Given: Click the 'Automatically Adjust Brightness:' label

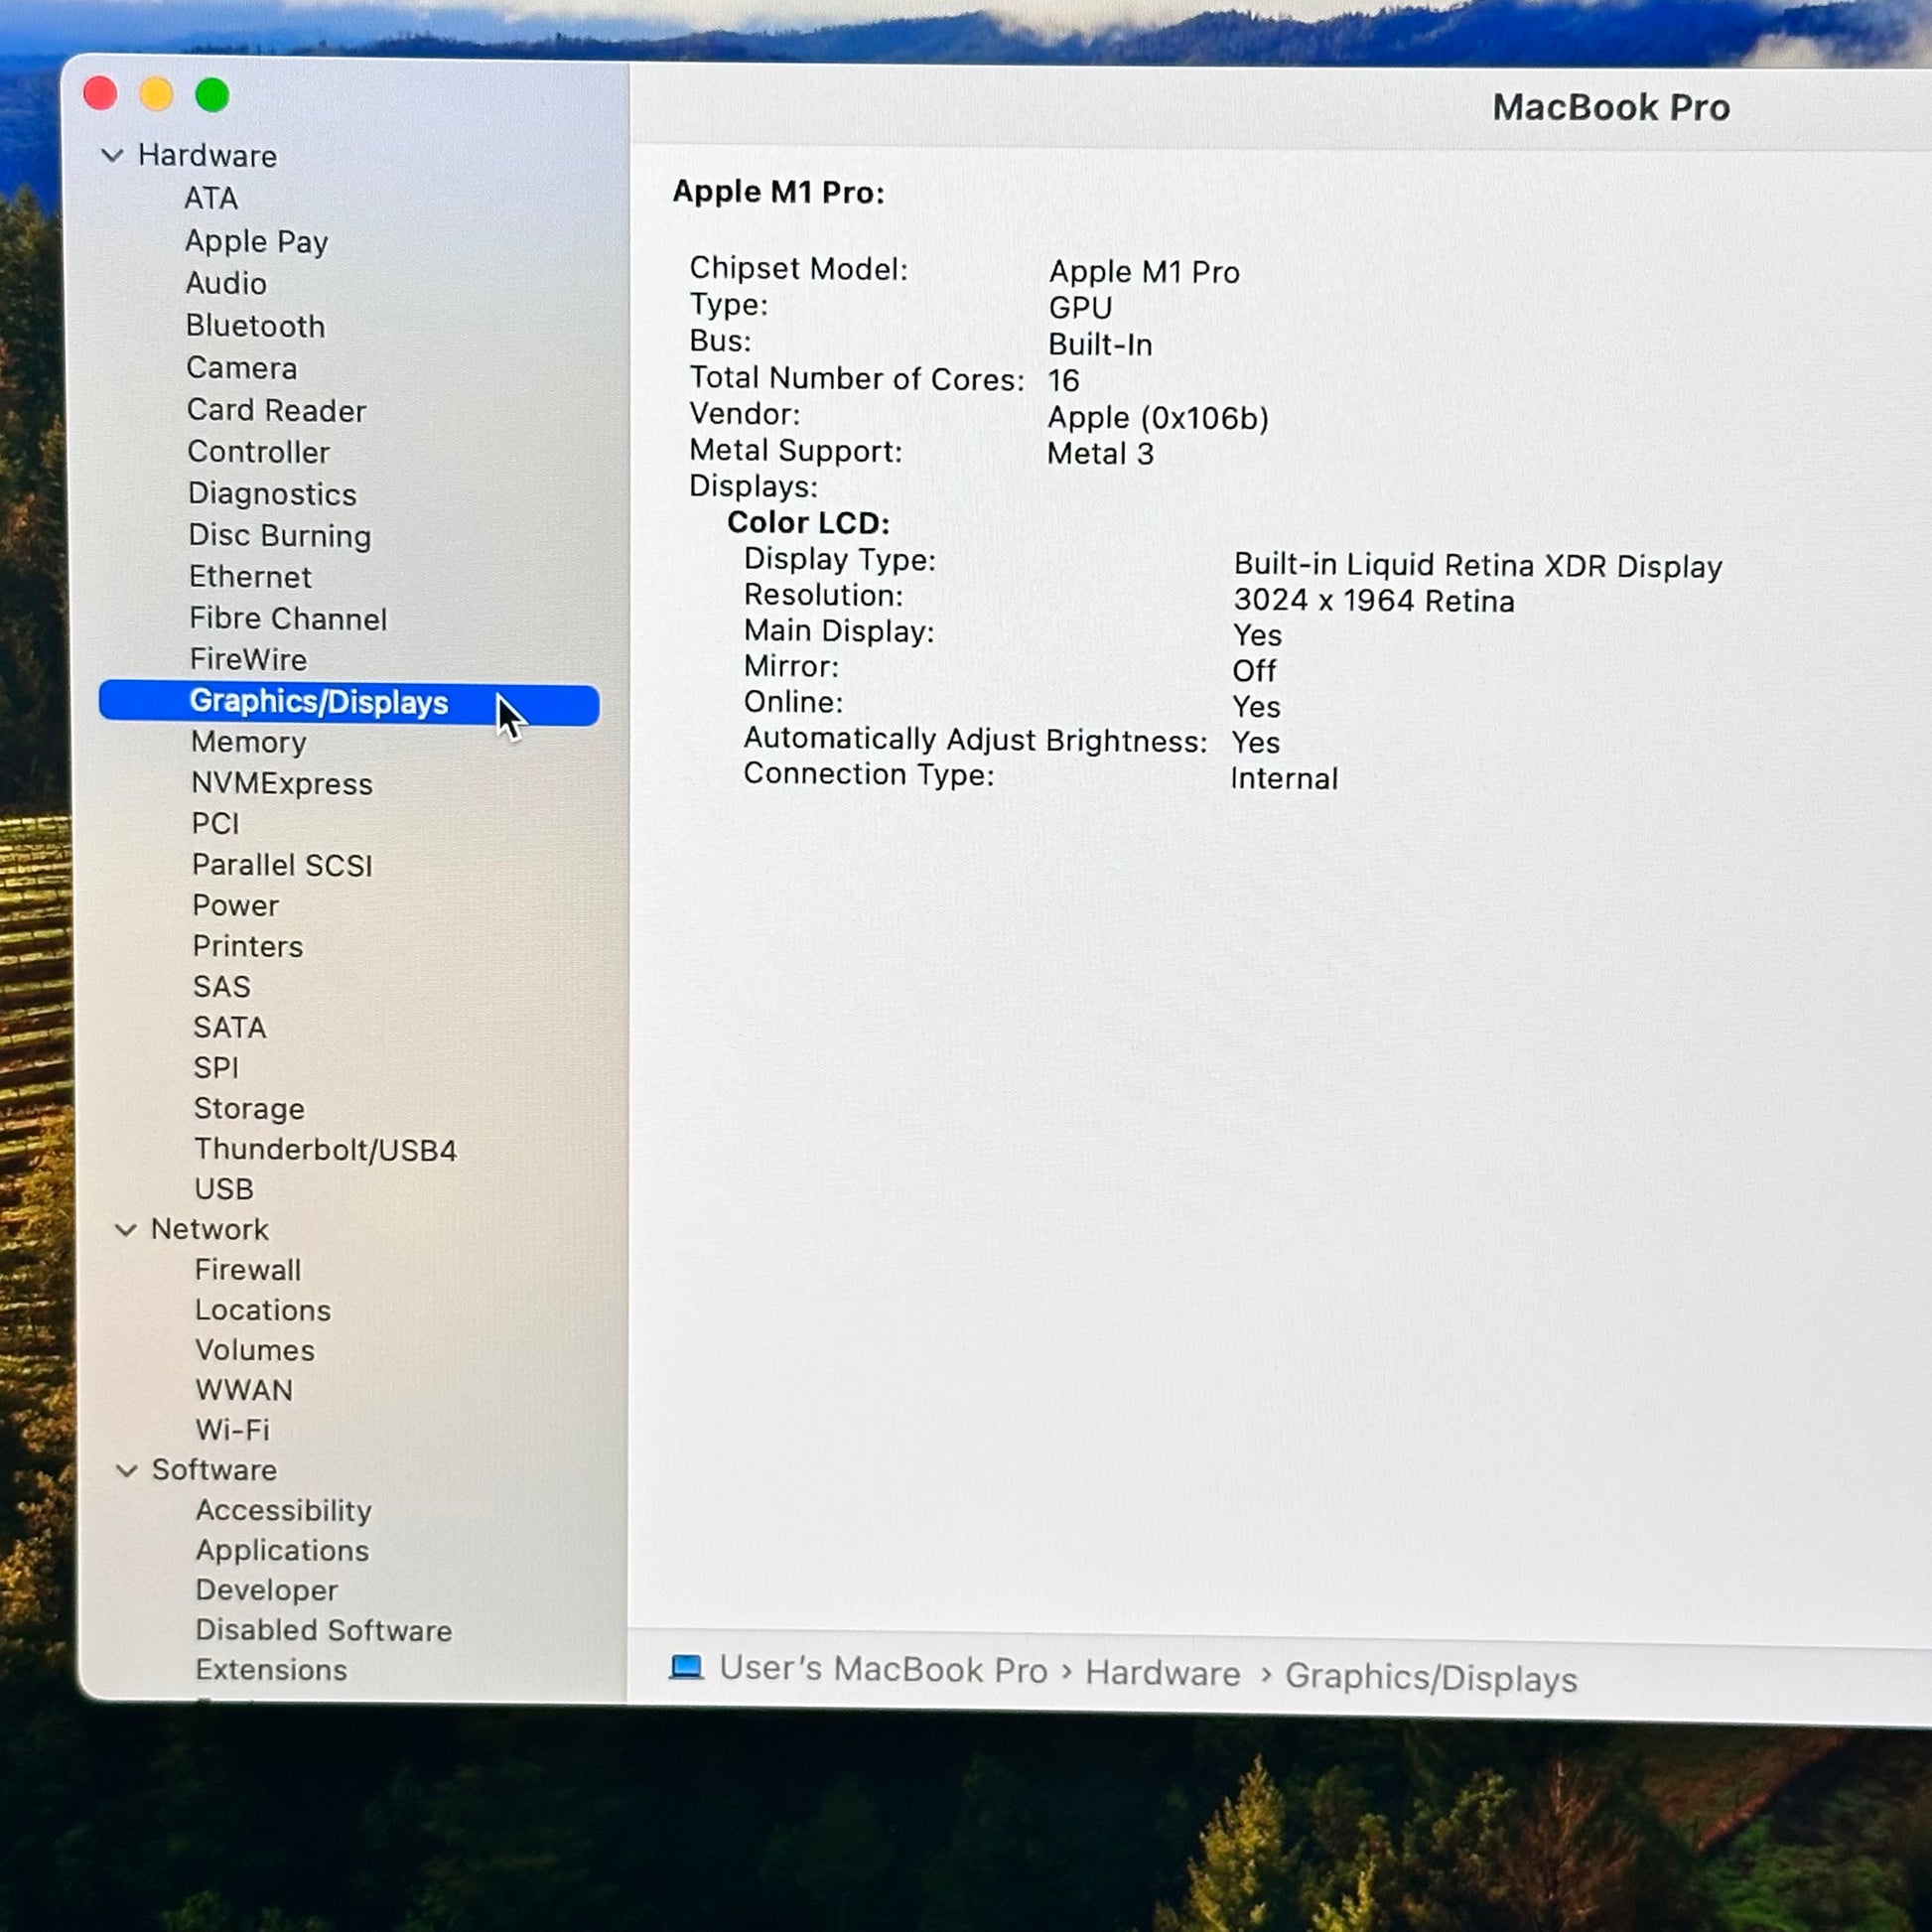Looking at the screenshot, I should 976,740.
